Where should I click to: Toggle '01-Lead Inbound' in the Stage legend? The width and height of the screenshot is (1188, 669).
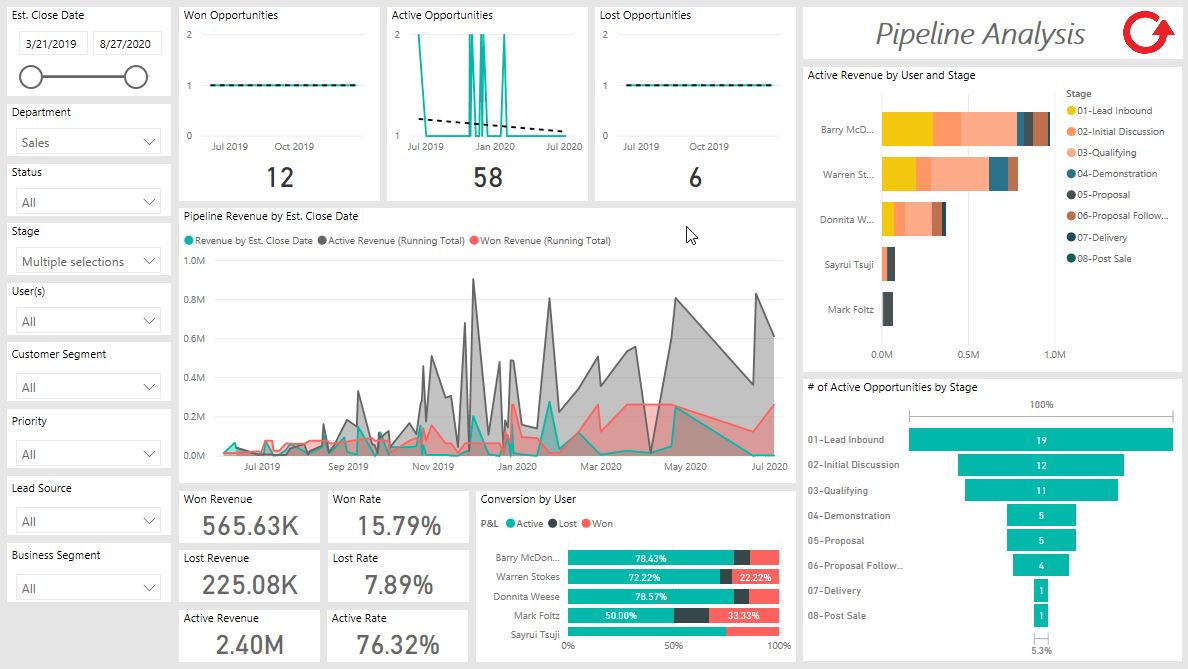pyautogui.click(x=1112, y=110)
